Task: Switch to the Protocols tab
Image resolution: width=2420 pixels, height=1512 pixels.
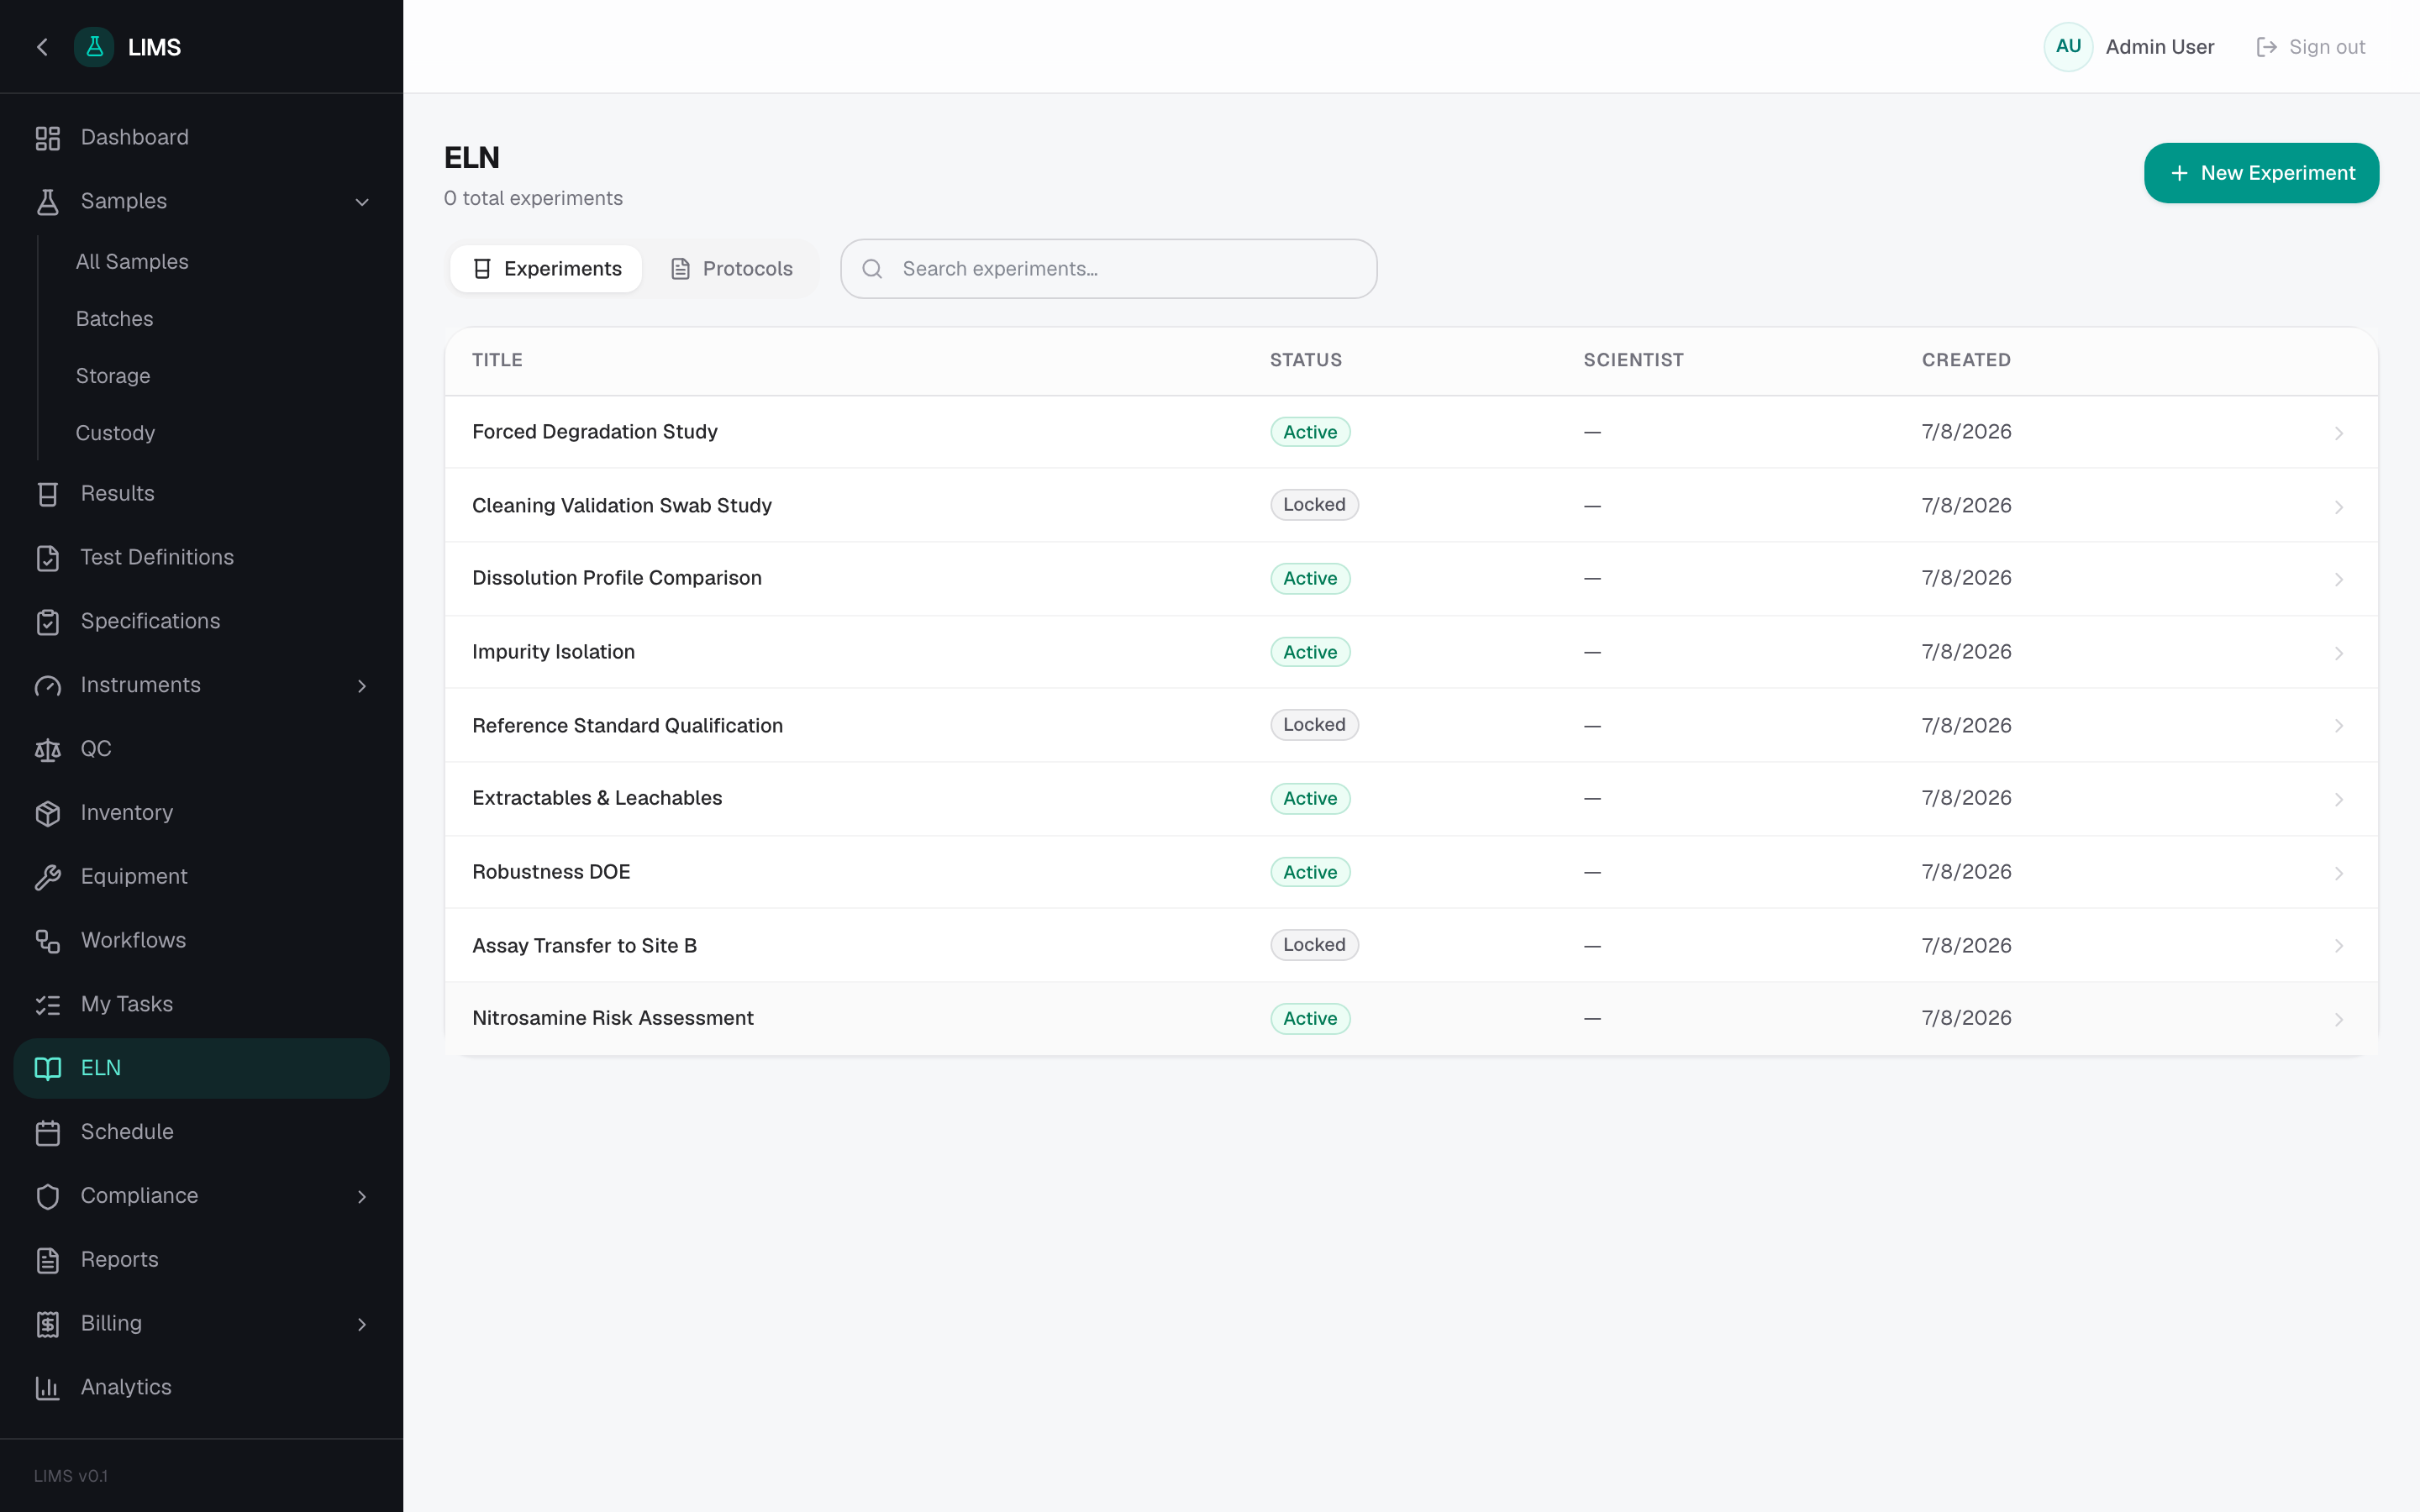Action: pos(732,269)
